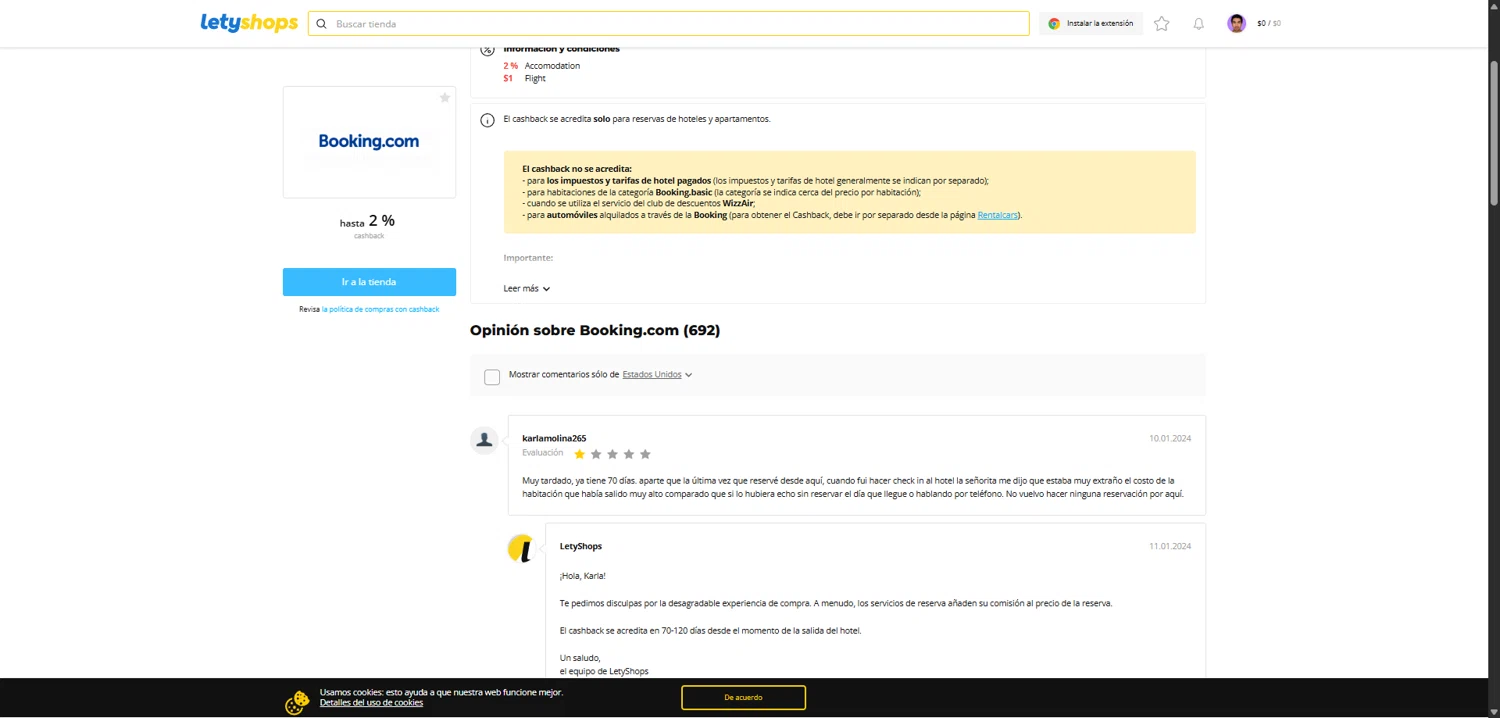Screen dimensions: 1500x718
Task: Click the first yellow rating star
Action: [x=579, y=454]
